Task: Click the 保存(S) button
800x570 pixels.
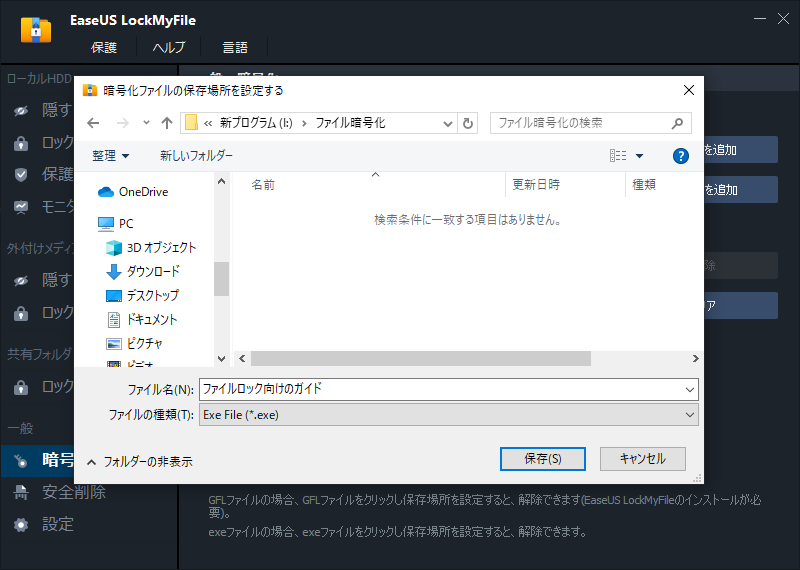Action: (542, 459)
